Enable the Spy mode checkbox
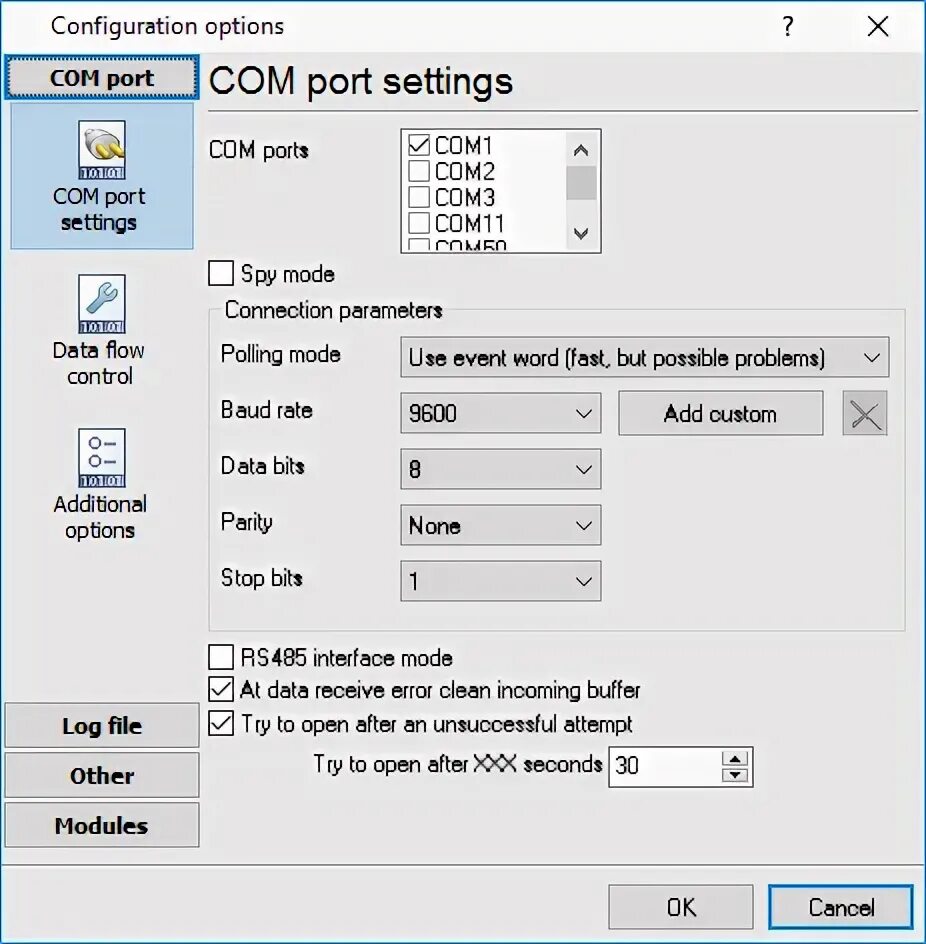926x944 pixels. coord(221,273)
